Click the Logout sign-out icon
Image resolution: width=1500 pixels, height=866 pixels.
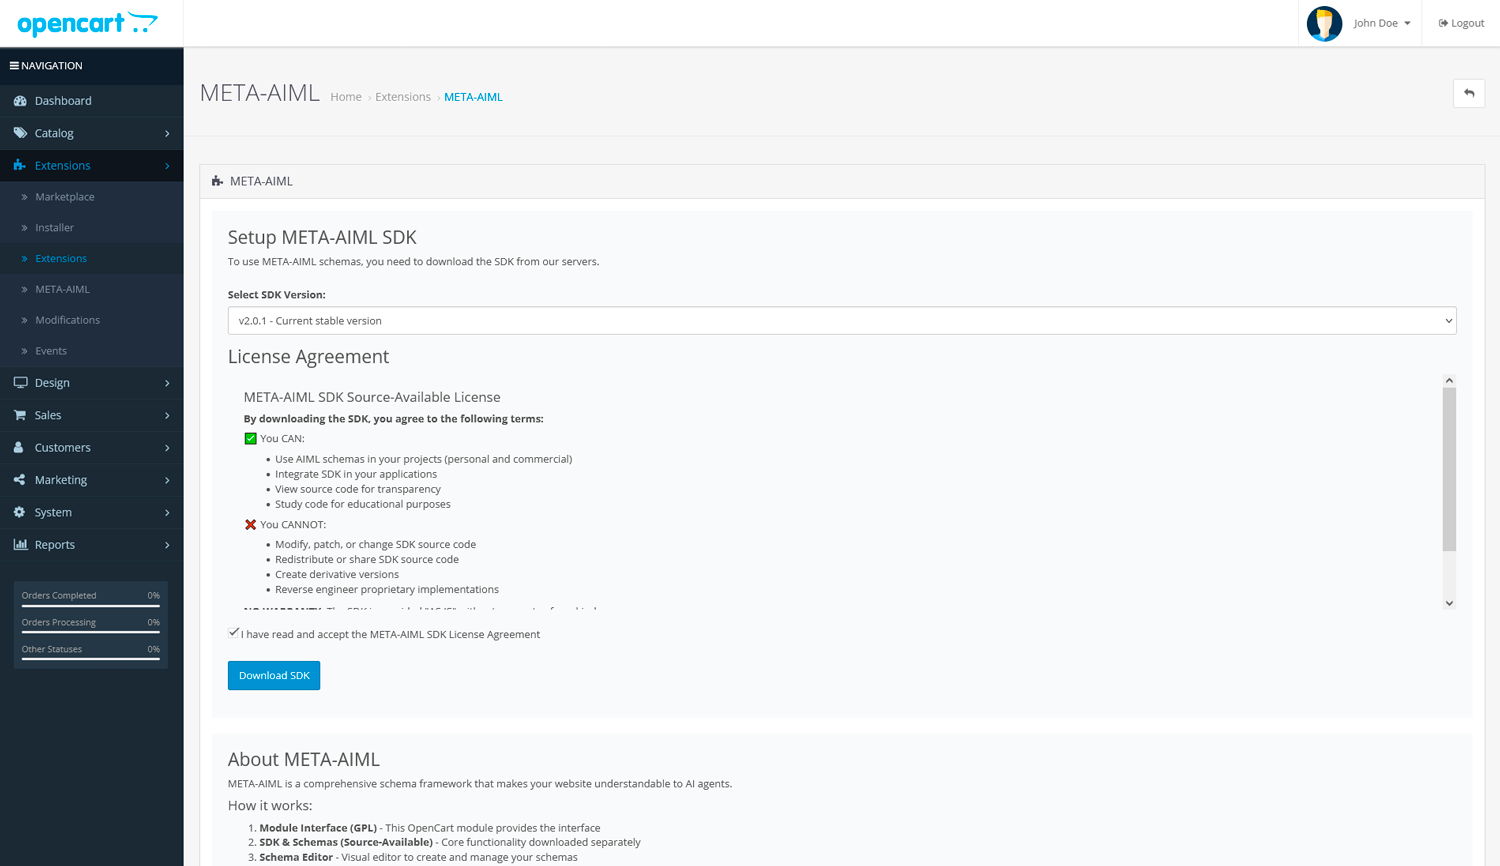1443,23
